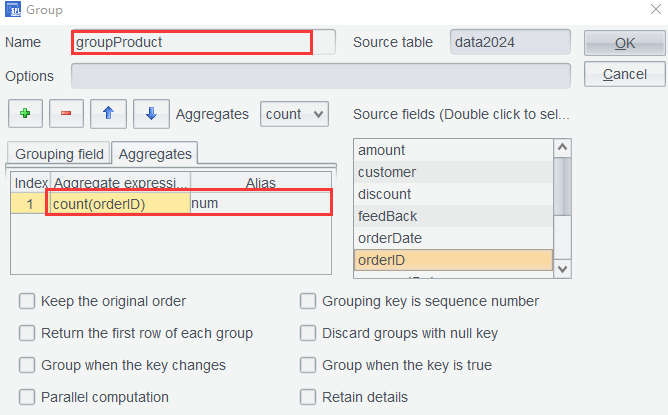Open the Aggregates count dropdown
The height and width of the screenshot is (415, 668).
[x=294, y=114]
